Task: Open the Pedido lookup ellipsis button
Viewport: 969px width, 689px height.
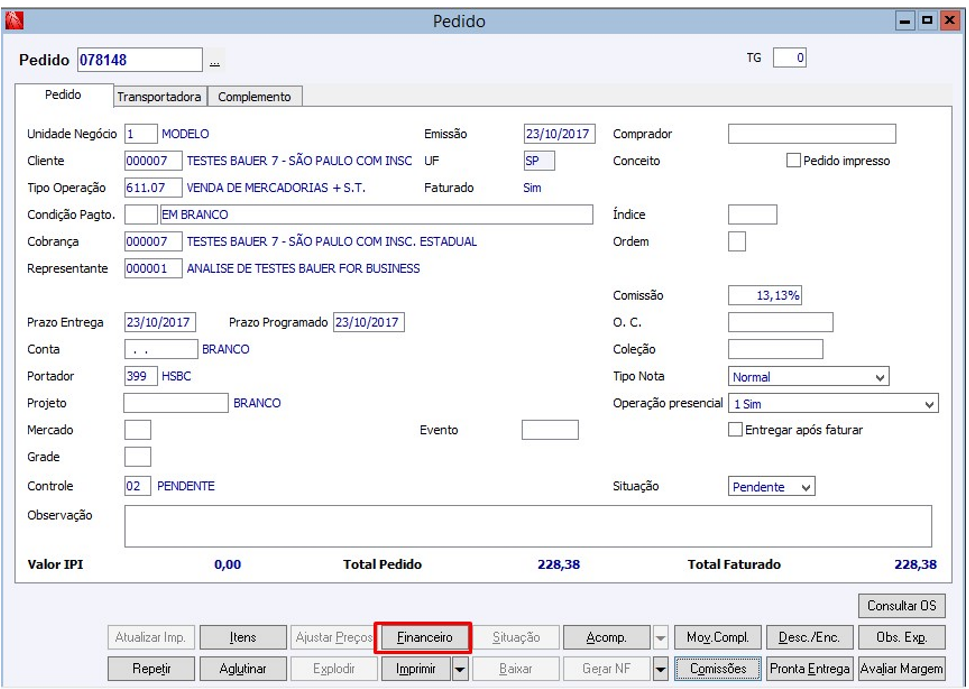Action: (214, 61)
